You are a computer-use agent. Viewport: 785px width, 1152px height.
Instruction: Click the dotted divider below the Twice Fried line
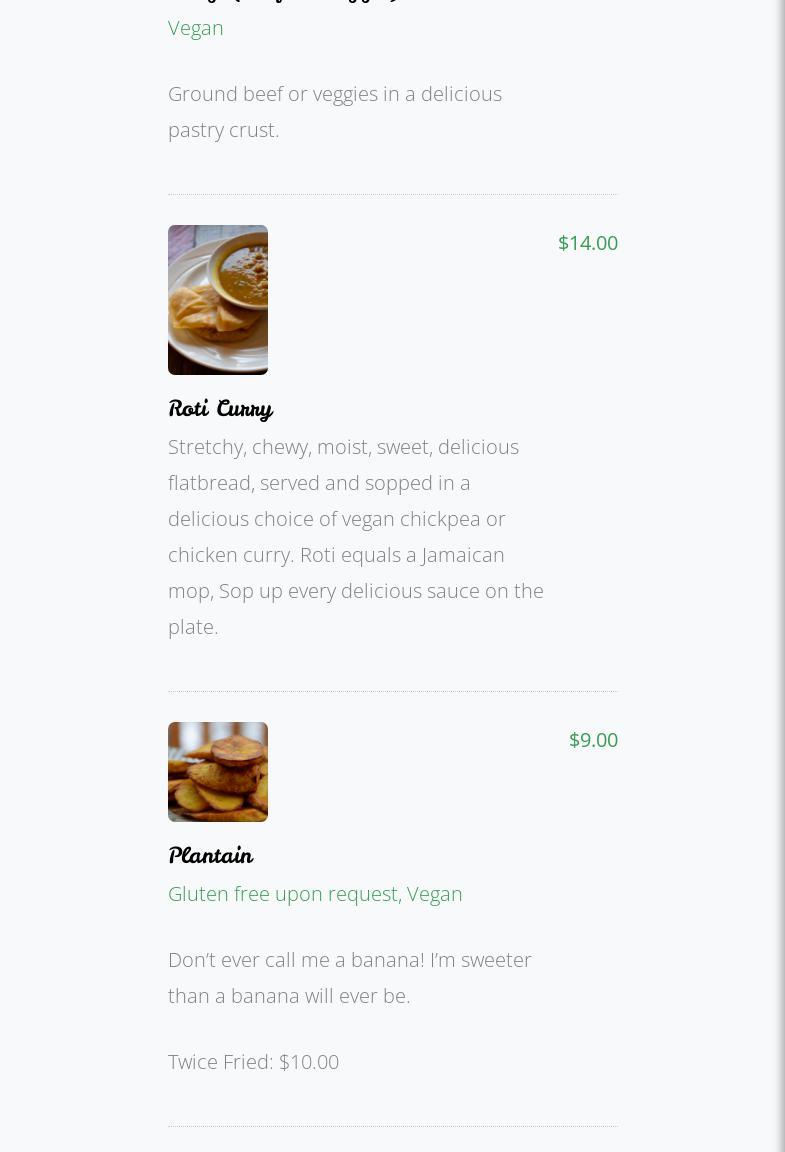pyautogui.click(x=392, y=1126)
